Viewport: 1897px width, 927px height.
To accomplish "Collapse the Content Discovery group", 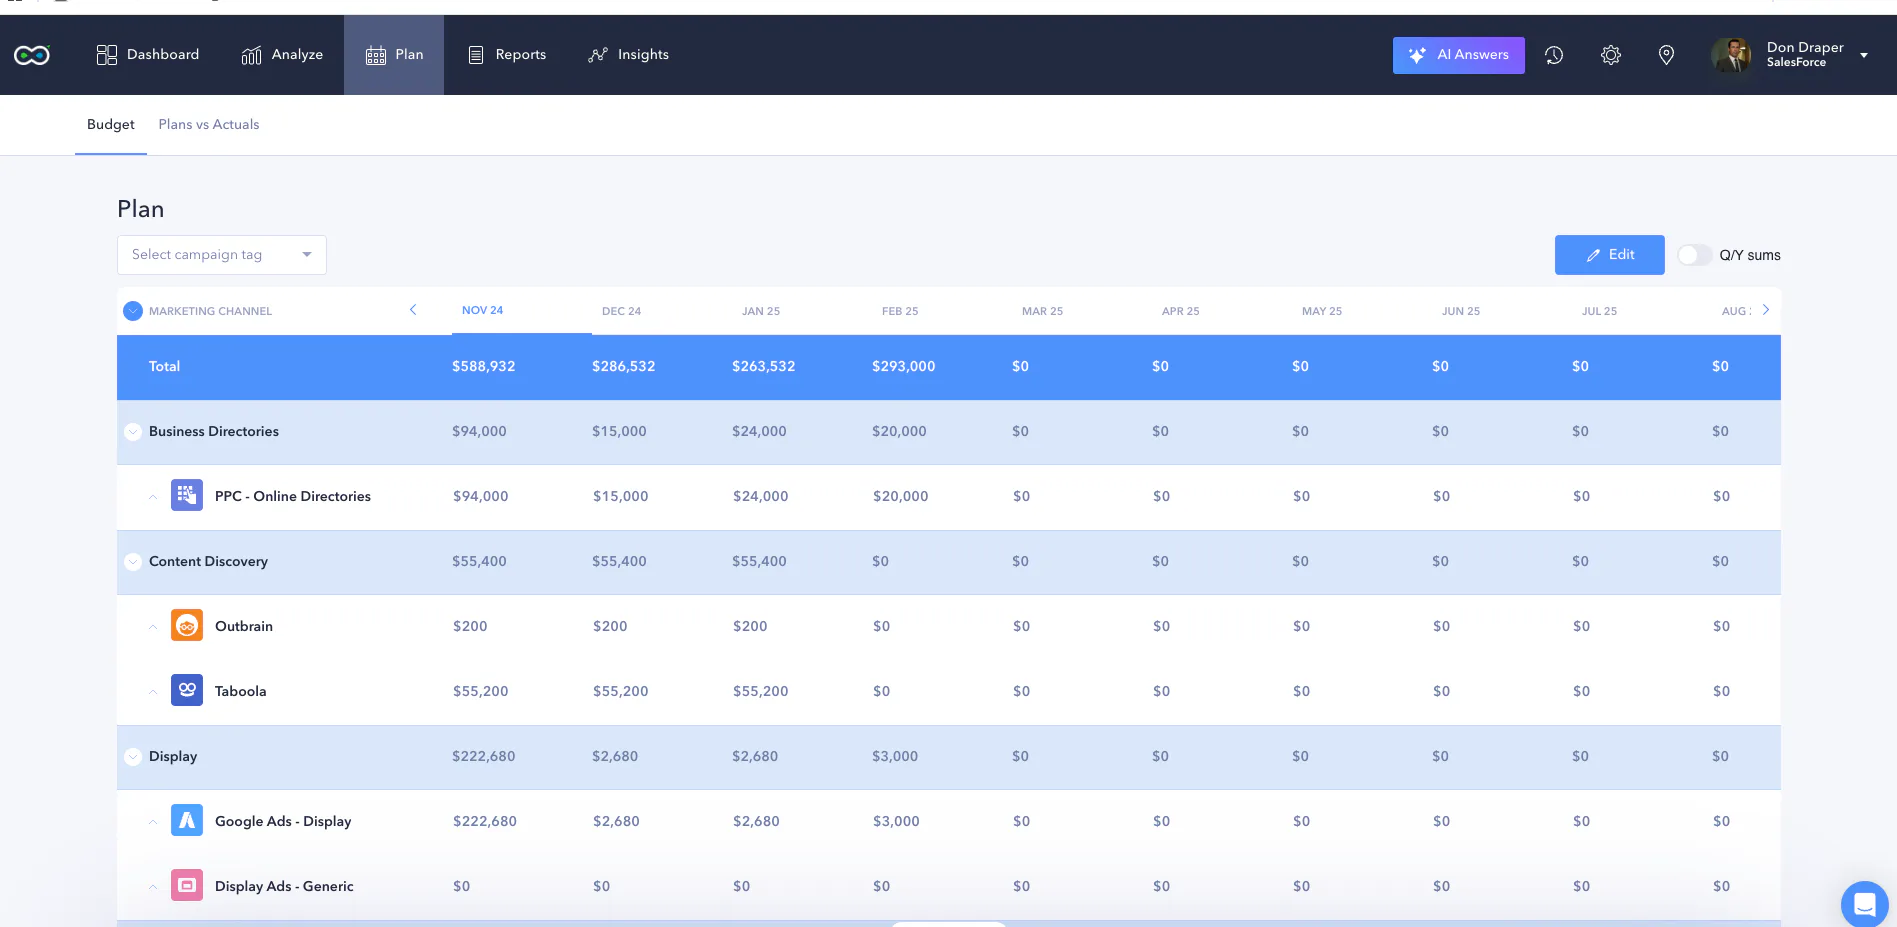I will [x=132, y=562].
